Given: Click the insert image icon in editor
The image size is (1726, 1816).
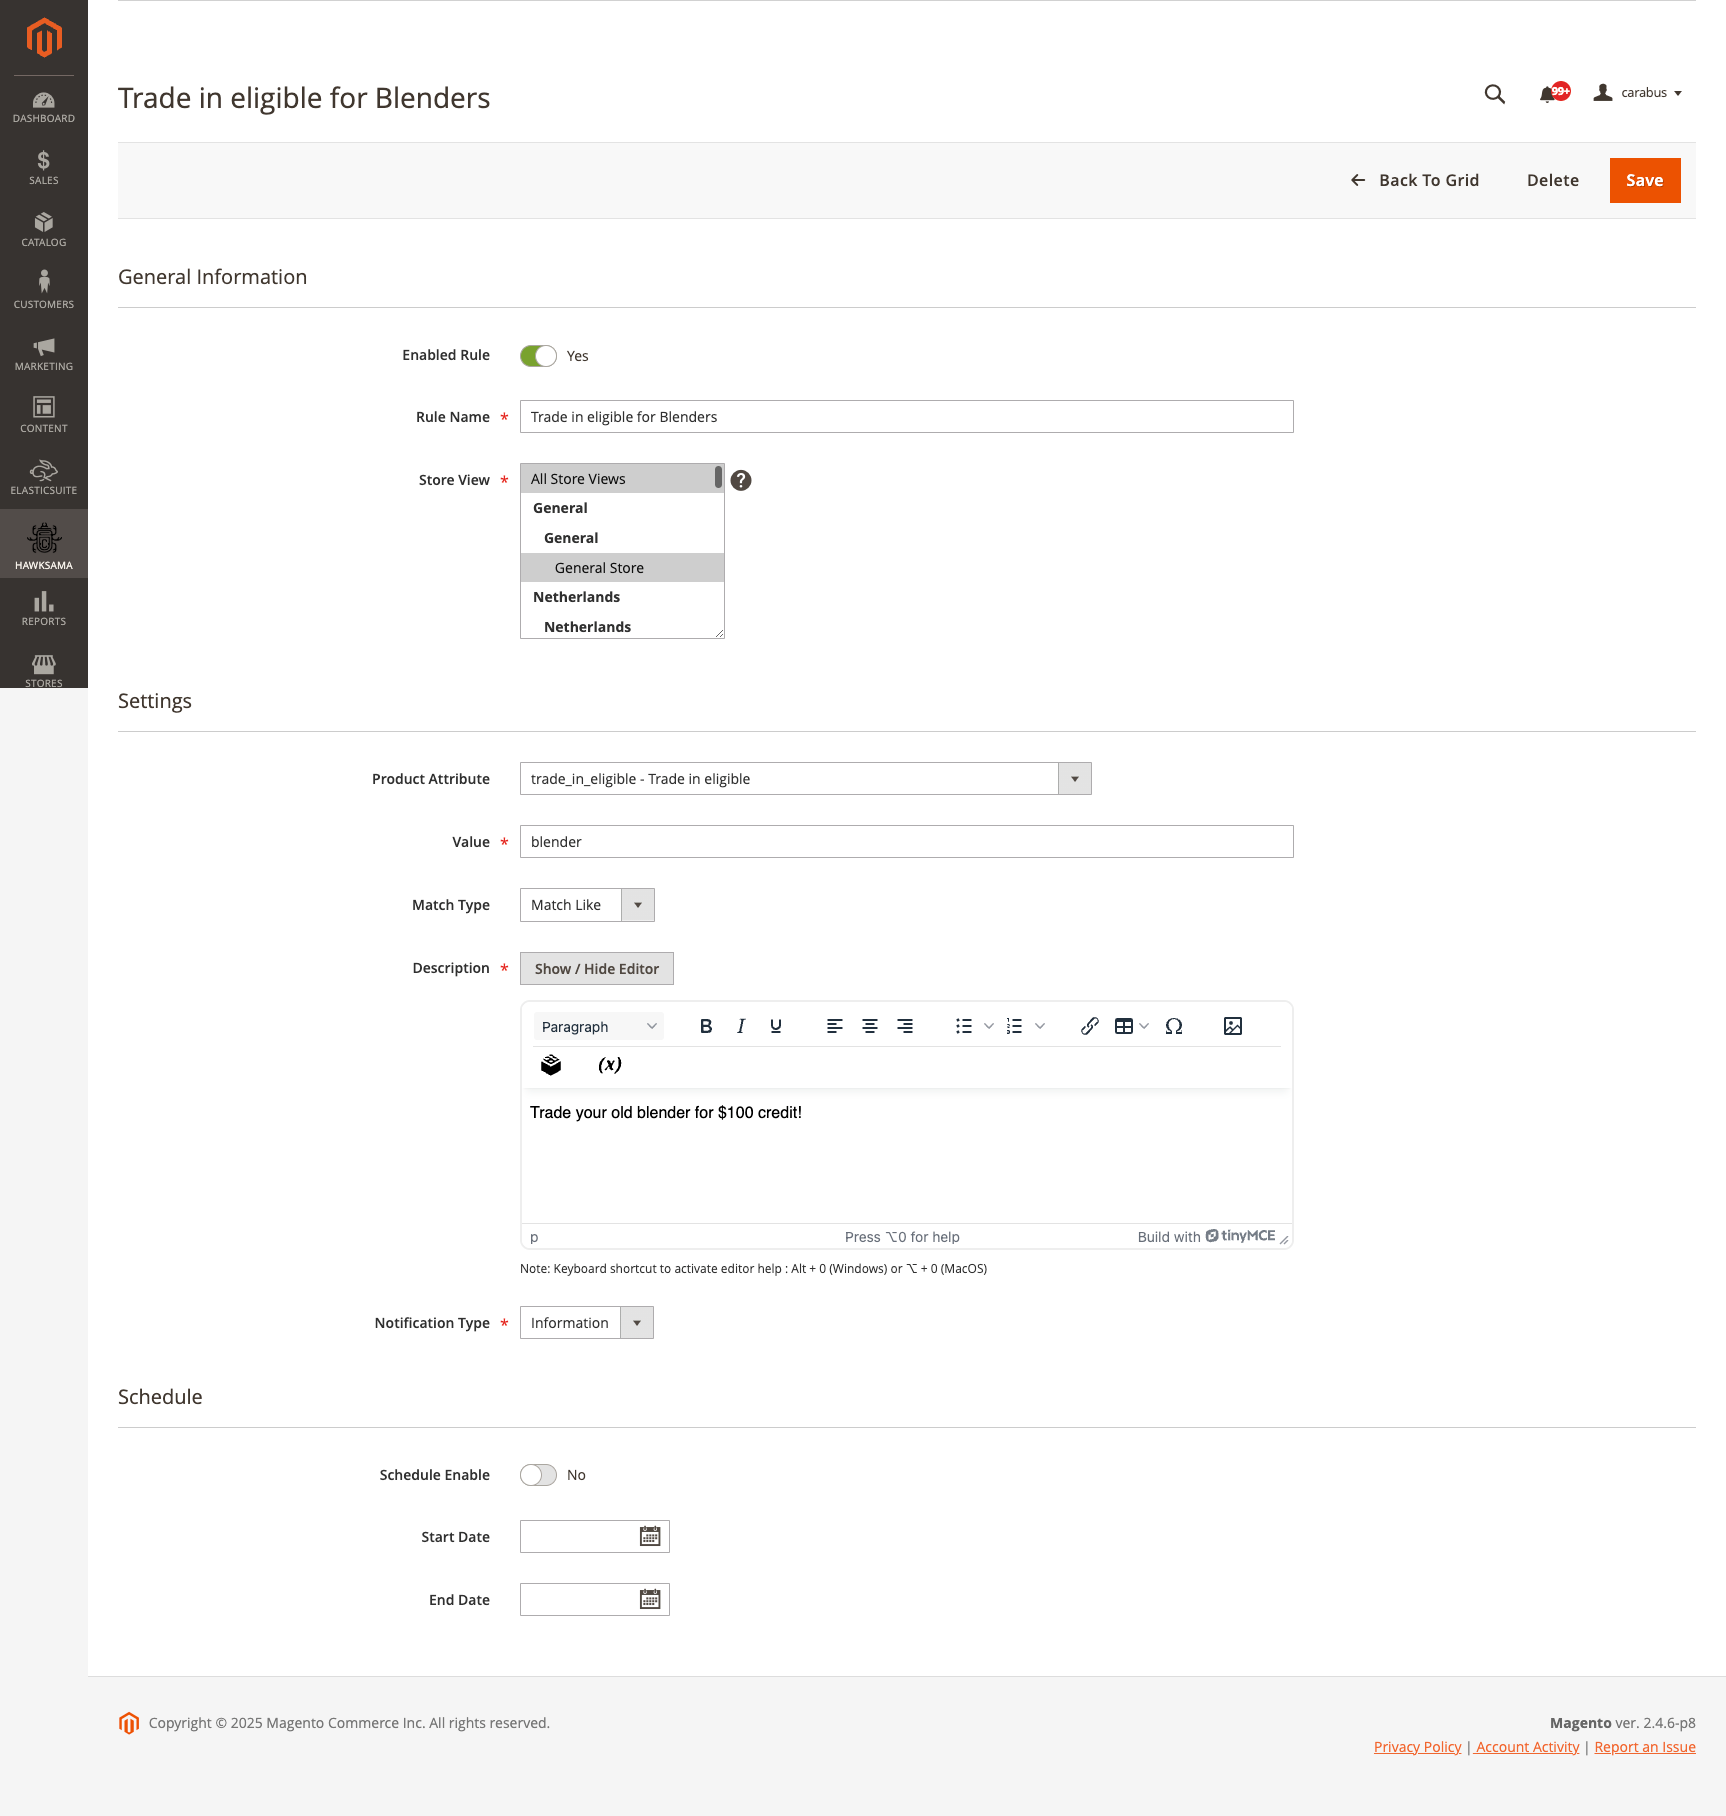Looking at the screenshot, I should 1232,1026.
